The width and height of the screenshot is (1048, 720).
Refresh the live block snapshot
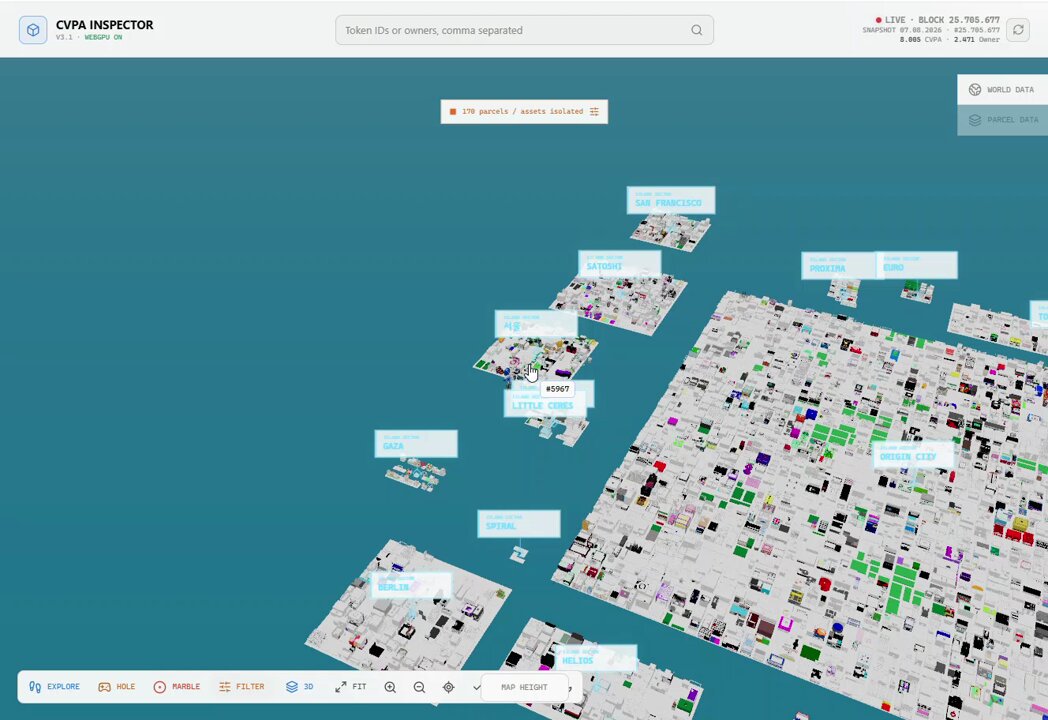click(x=1018, y=29)
